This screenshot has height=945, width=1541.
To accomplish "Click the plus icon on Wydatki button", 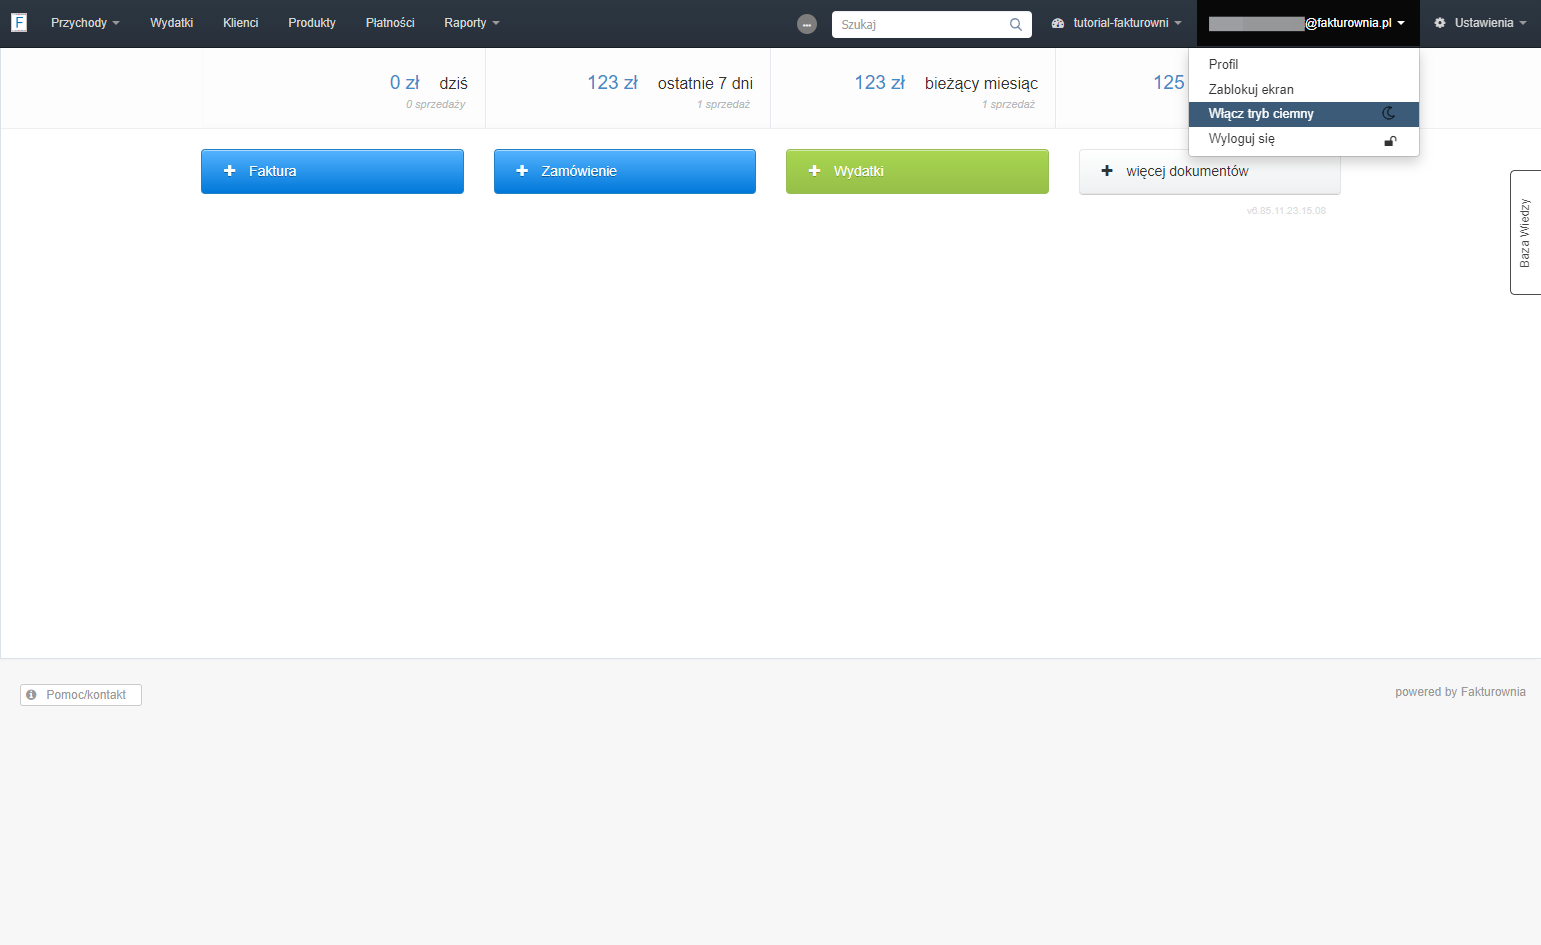I will (814, 171).
